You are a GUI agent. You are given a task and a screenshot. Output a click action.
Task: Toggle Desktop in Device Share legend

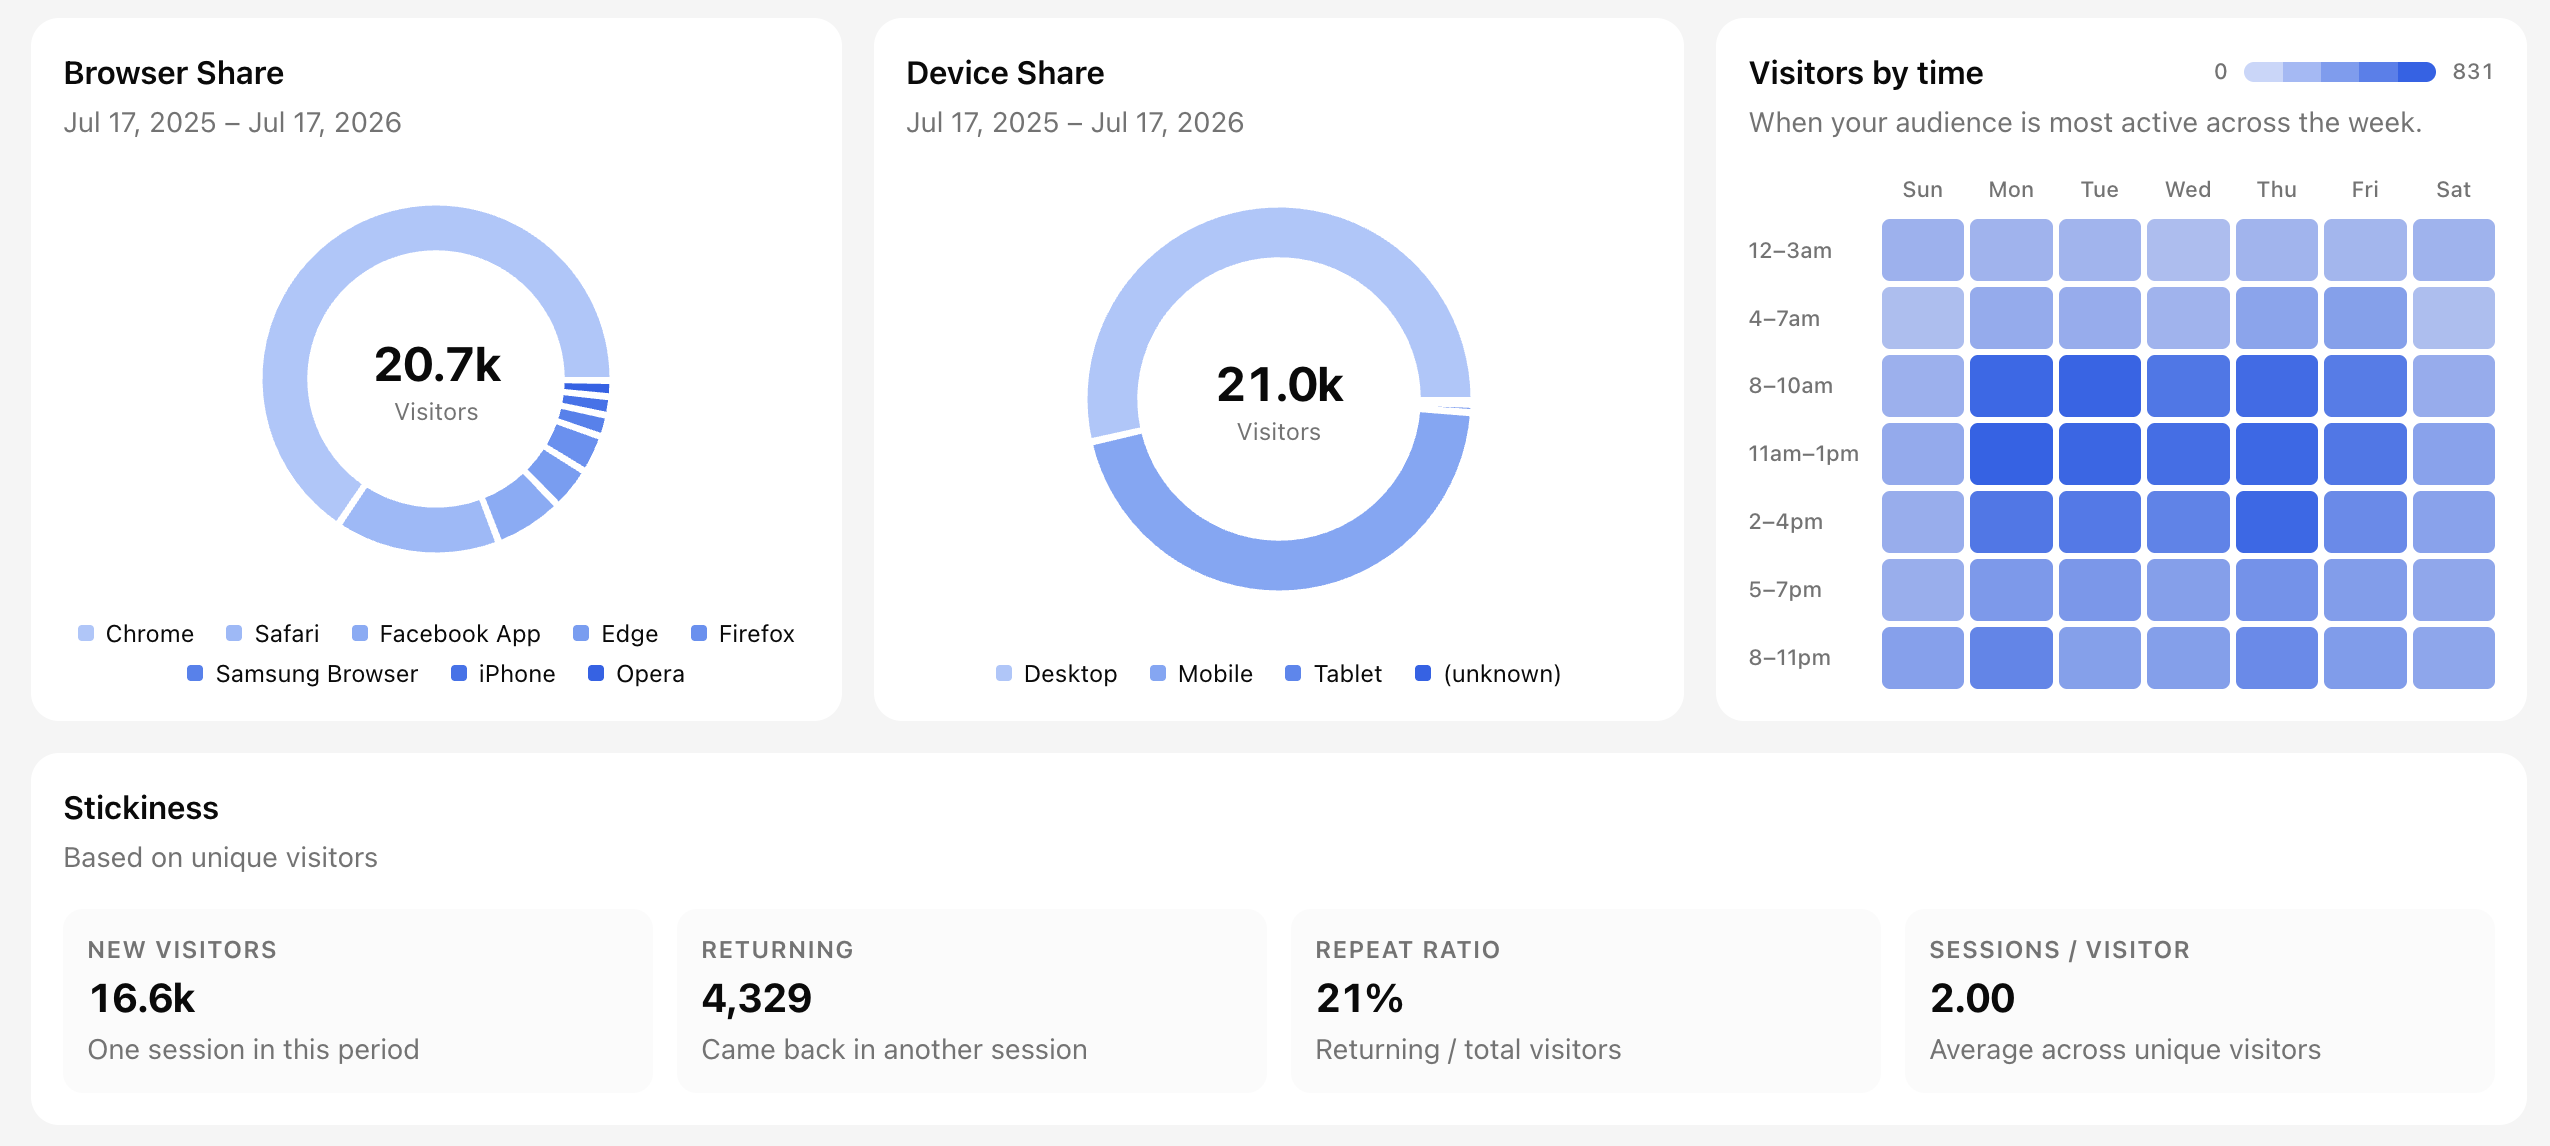[x=1057, y=673]
